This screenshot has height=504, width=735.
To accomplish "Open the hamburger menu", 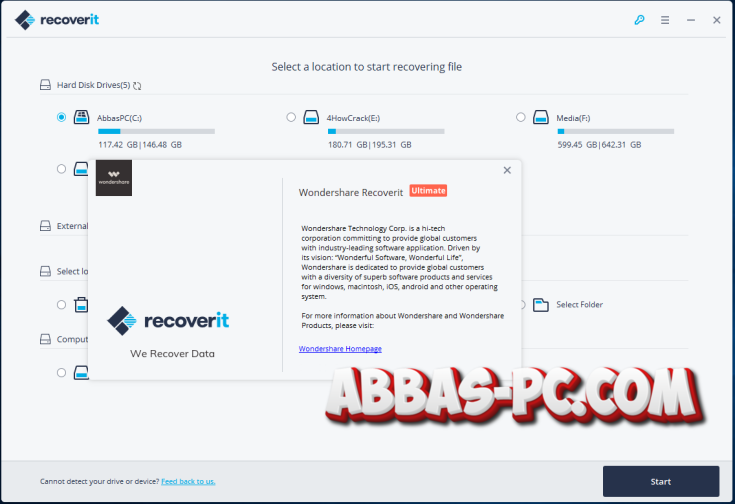I will (x=665, y=20).
